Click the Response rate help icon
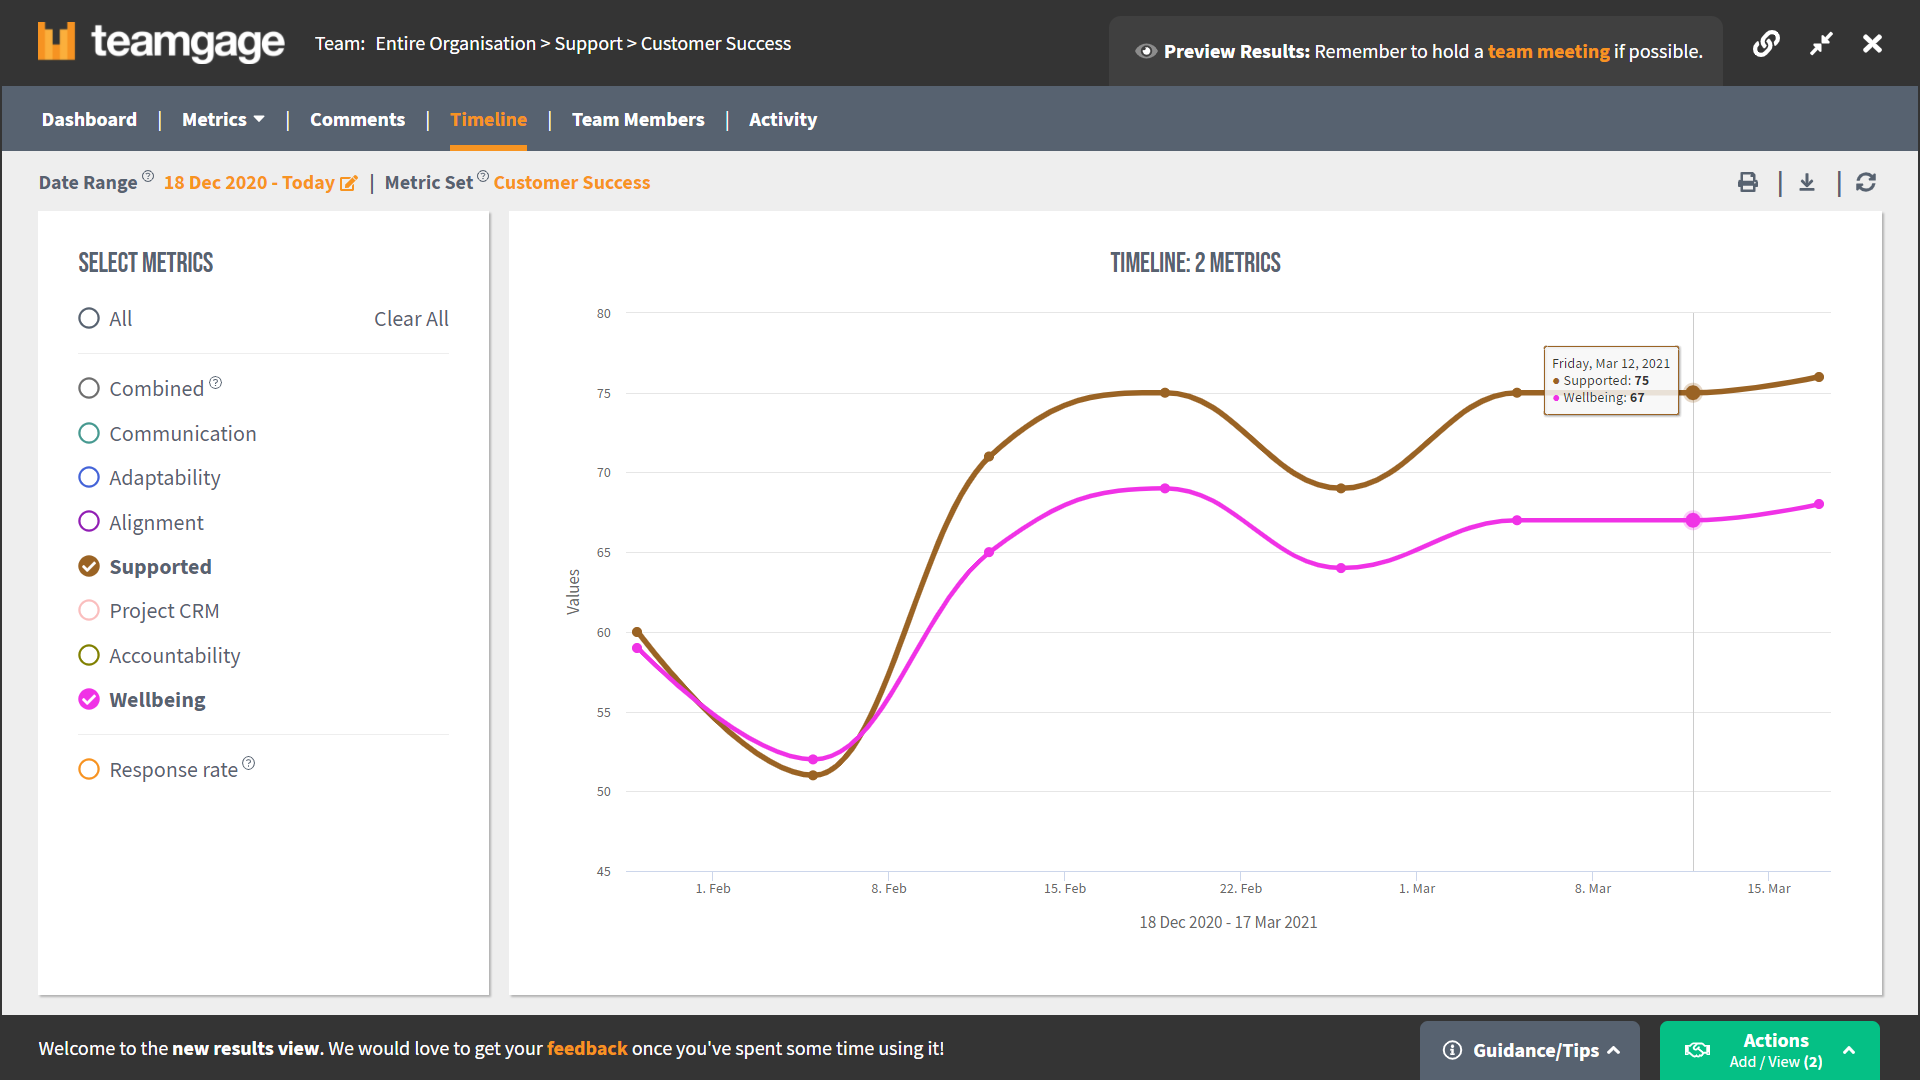 249,763
